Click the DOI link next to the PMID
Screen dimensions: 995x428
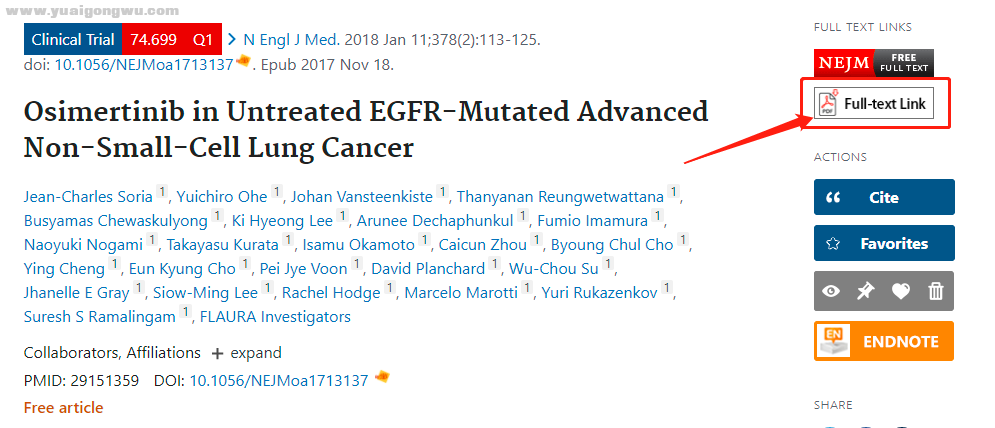point(279,381)
